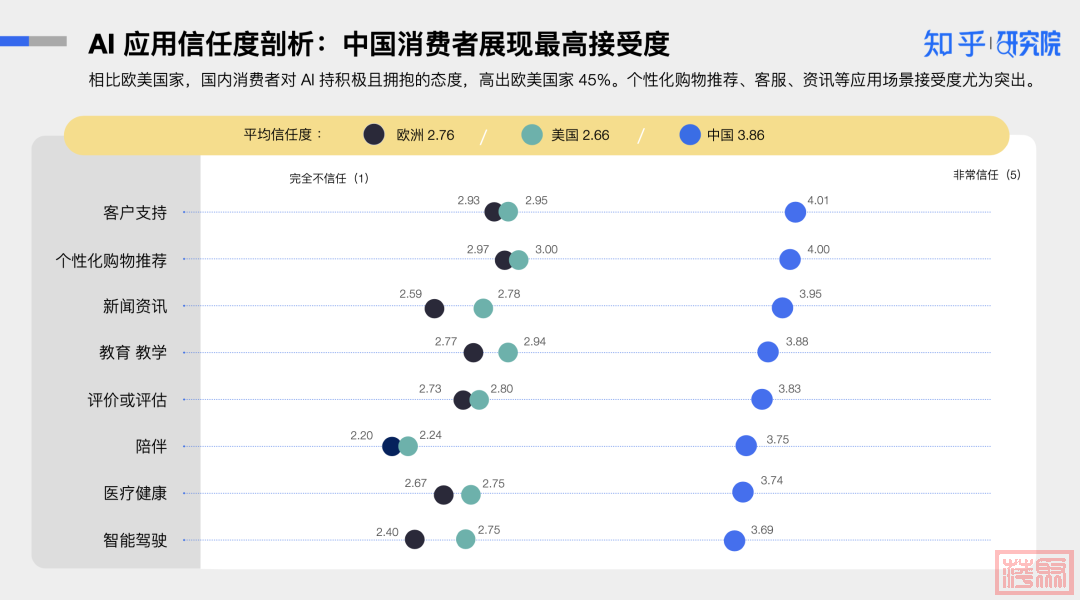Click the 非常信任（5）axis label
Screen dimensions: 1080x600
(987, 175)
